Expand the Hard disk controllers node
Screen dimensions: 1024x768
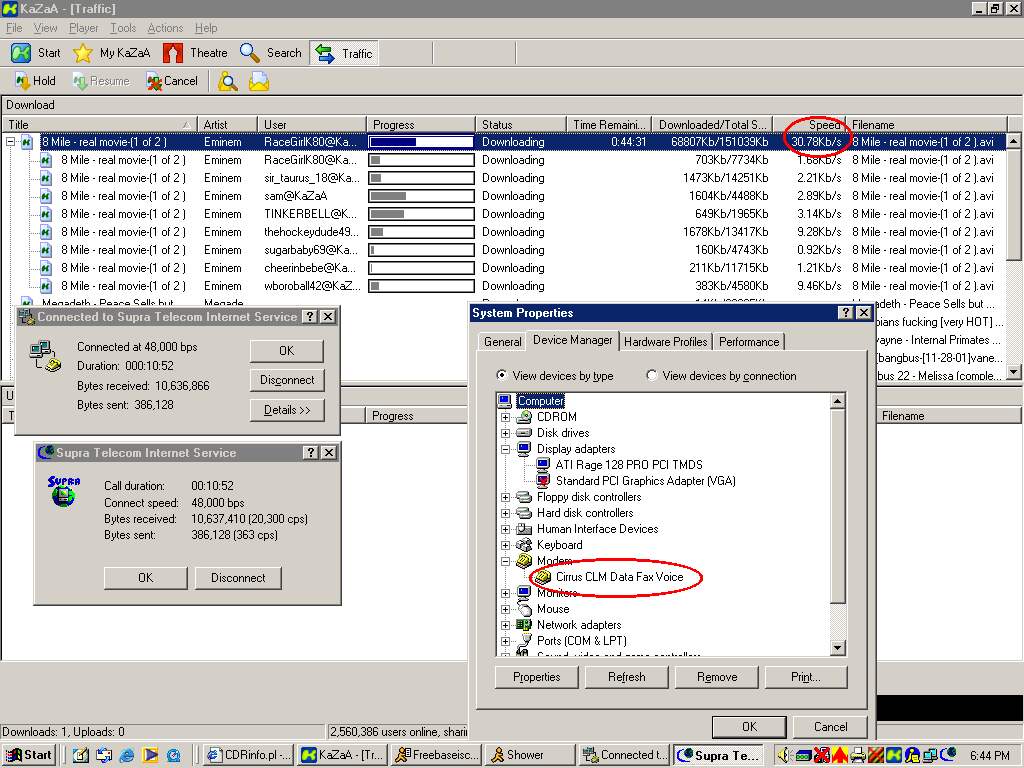[x=505, y=513]
